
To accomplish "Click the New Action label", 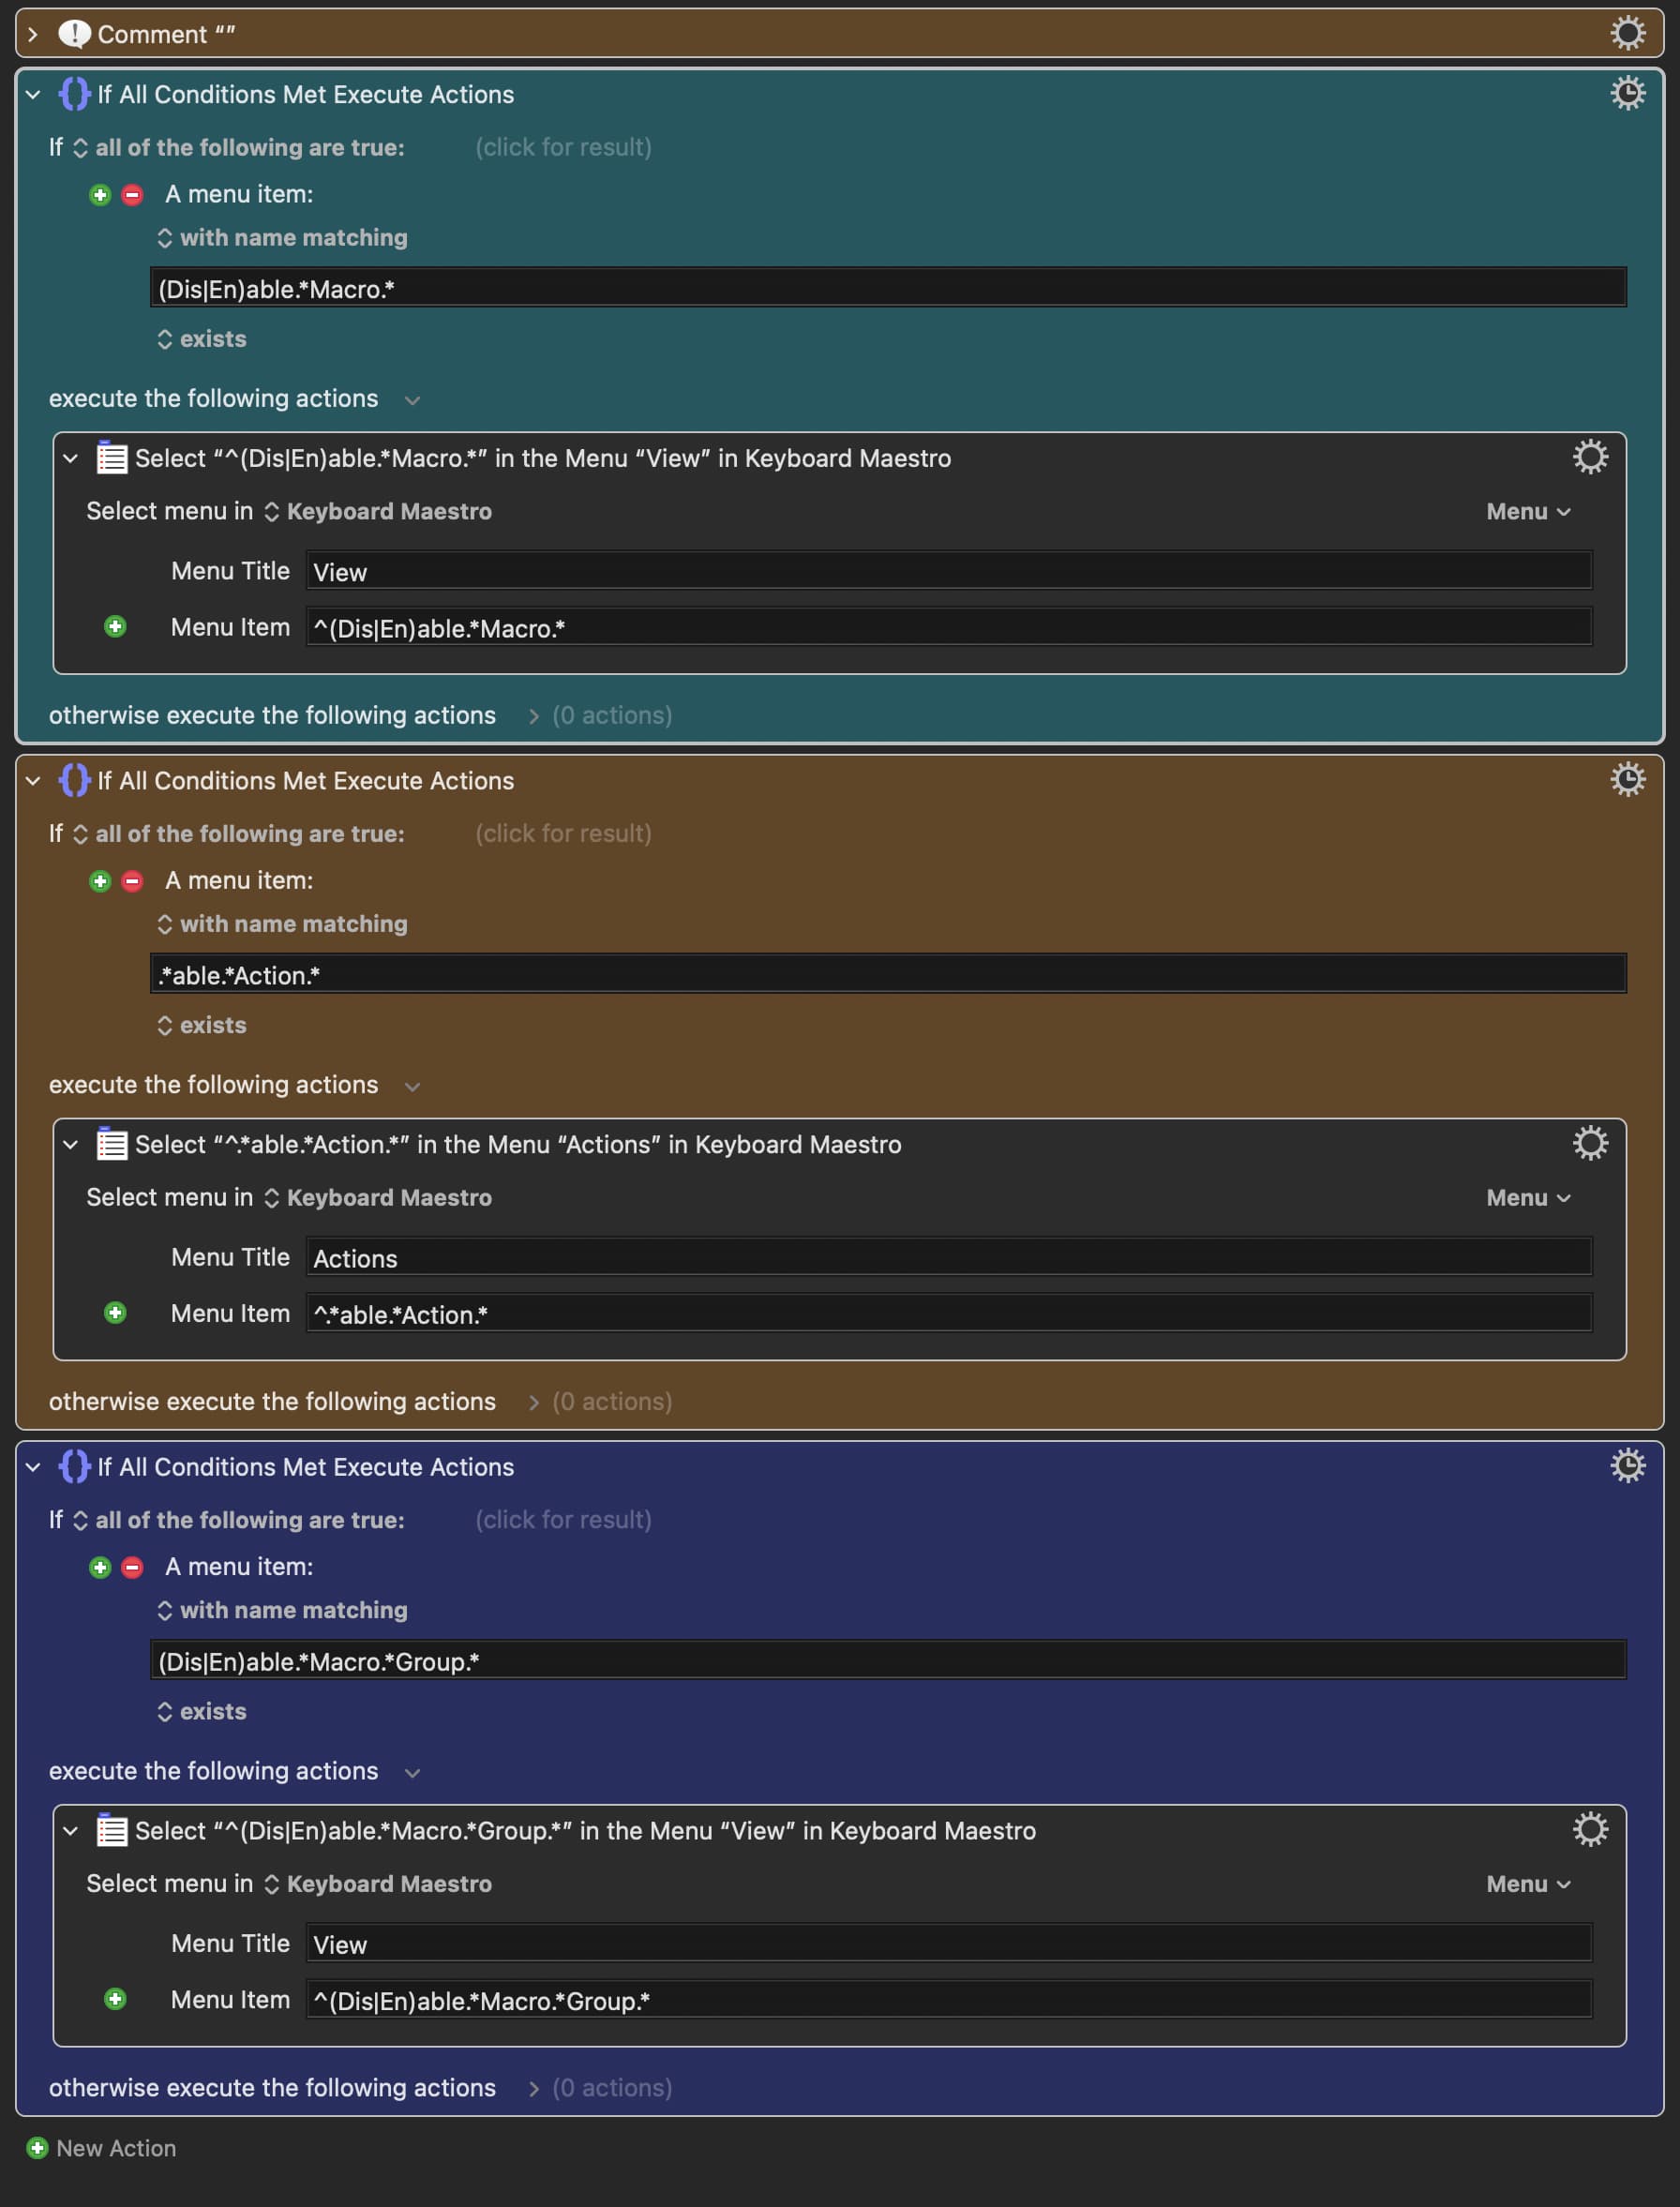I will click(116, 2147).
